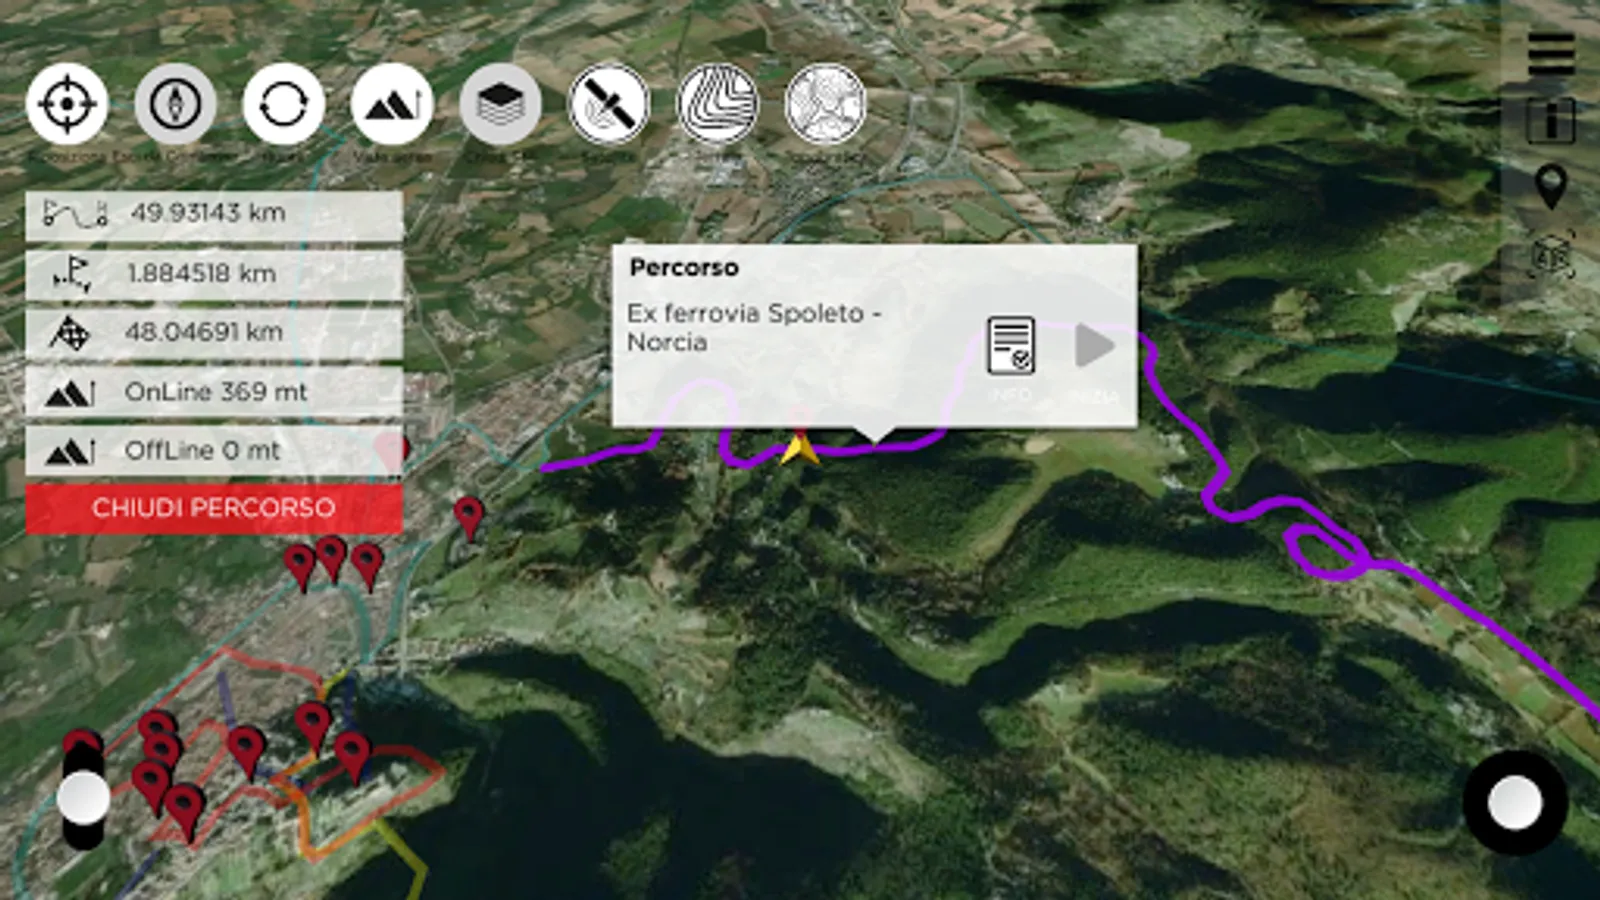
Task: Select the 48.04691 km remaining distance row
Action: point(214,333)
